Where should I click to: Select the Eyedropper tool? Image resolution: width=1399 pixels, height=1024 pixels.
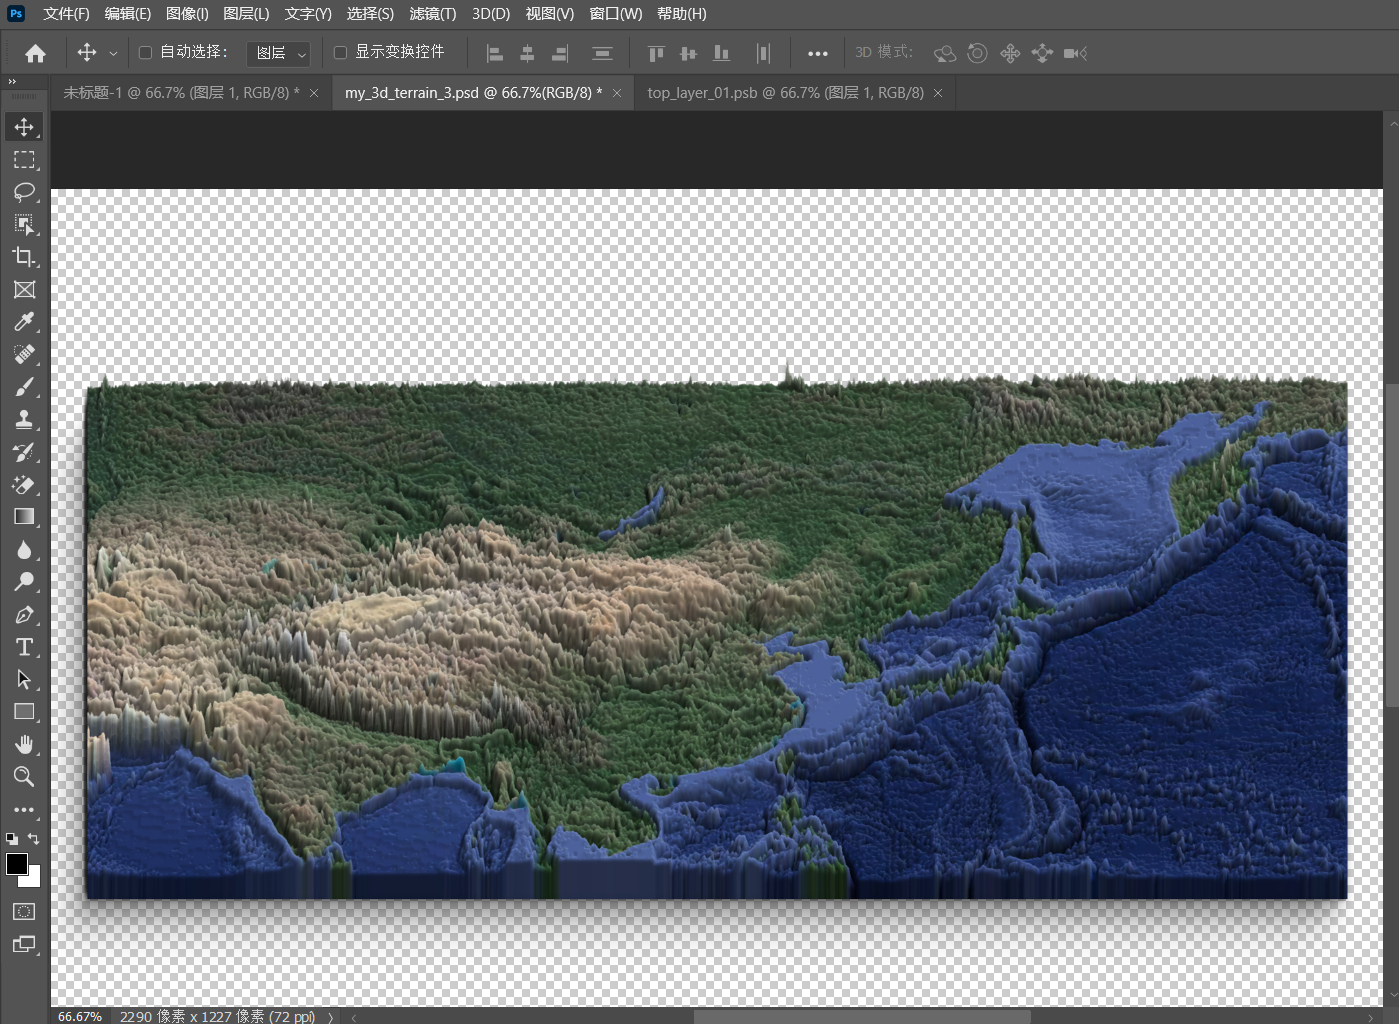(x=24, y=322)
